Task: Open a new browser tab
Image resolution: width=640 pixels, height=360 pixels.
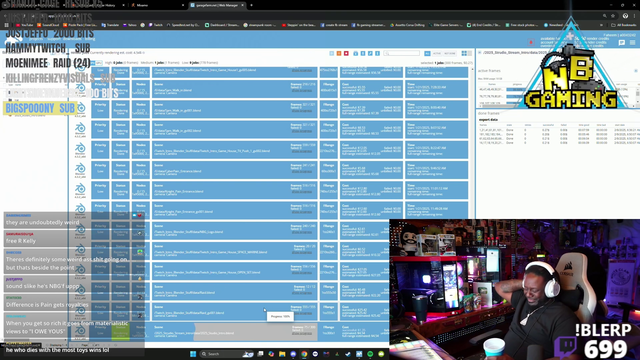Action: 251,5
